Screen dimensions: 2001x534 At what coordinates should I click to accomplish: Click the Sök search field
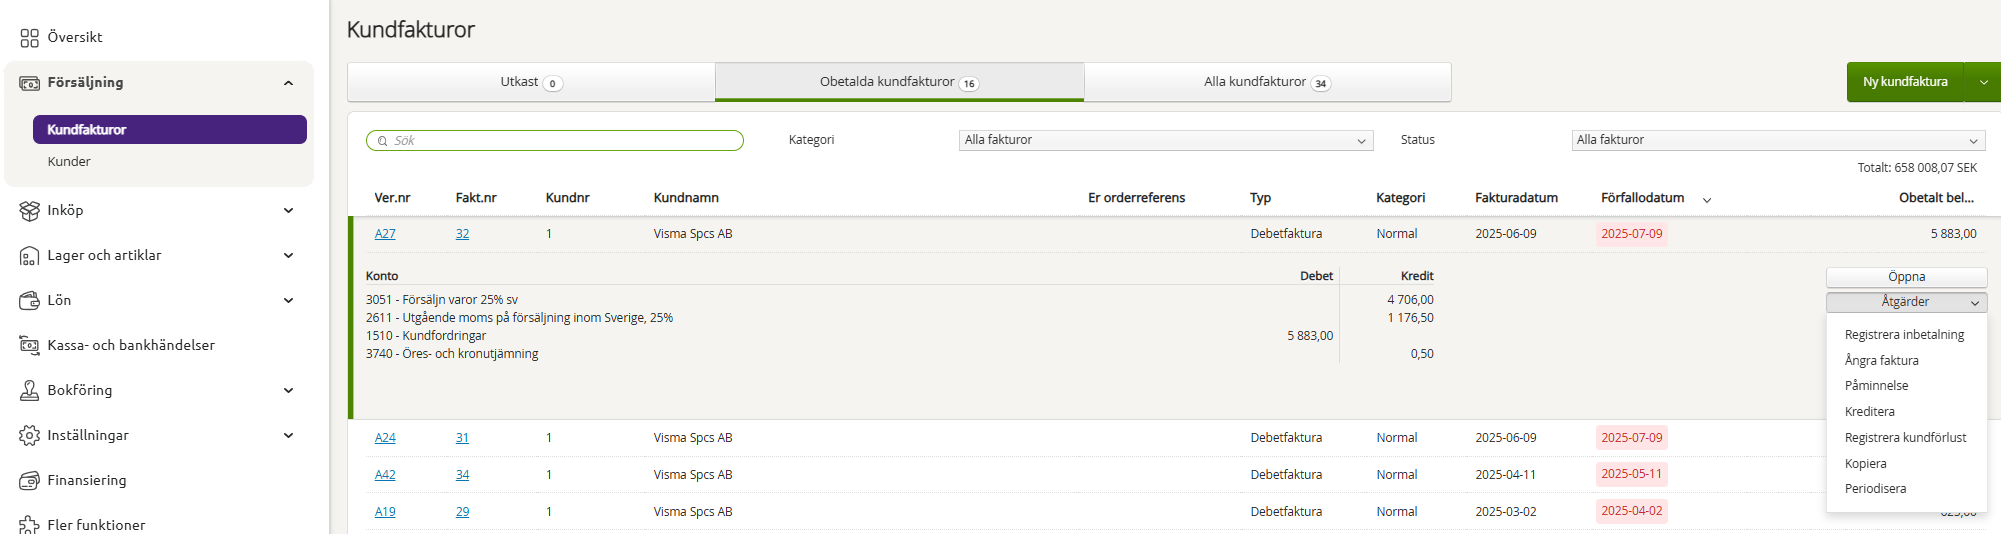(x=560, y=141)
